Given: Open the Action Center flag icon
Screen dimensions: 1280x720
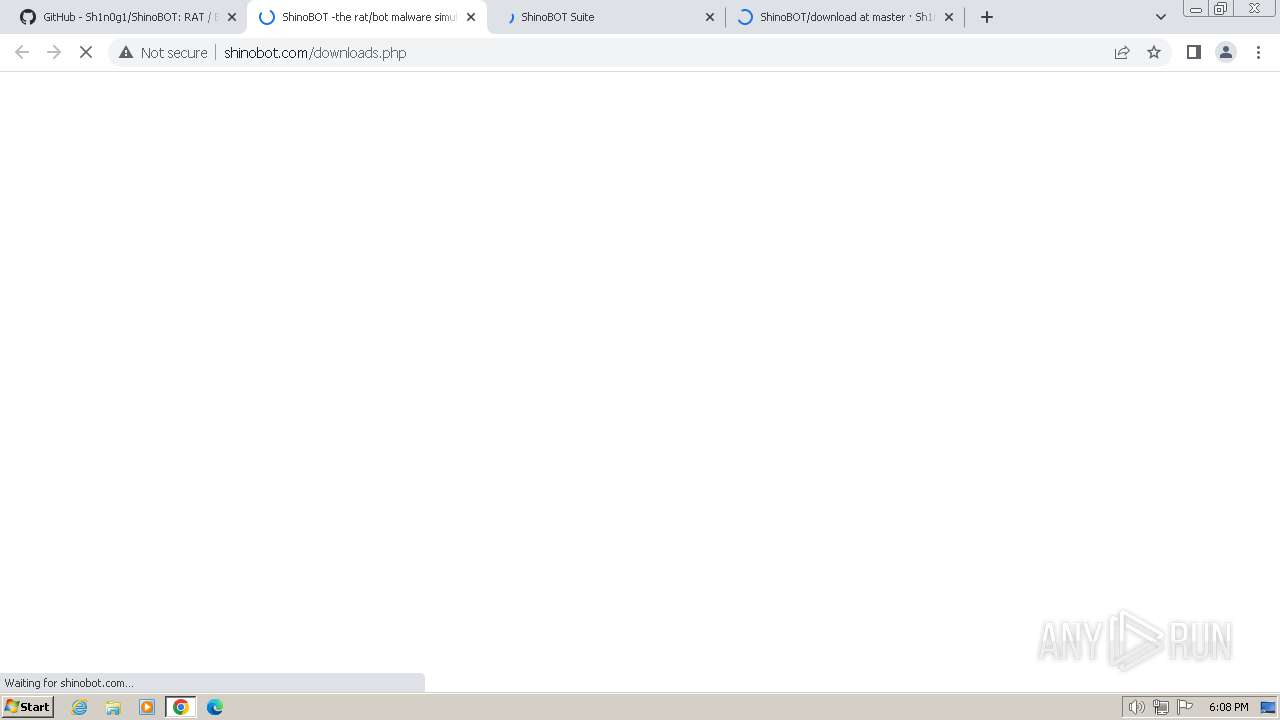Looking at the screenshot, I should 1185,707.
